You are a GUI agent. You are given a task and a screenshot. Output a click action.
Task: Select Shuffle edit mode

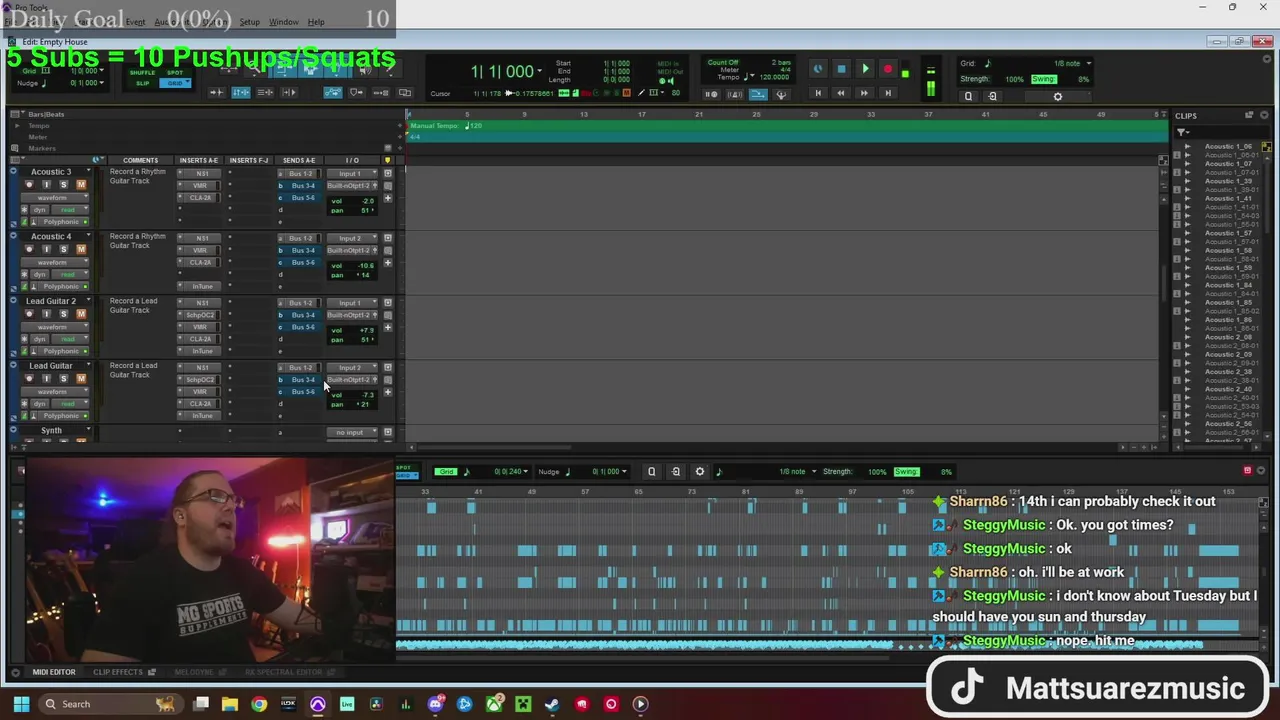tap(143, 73)
